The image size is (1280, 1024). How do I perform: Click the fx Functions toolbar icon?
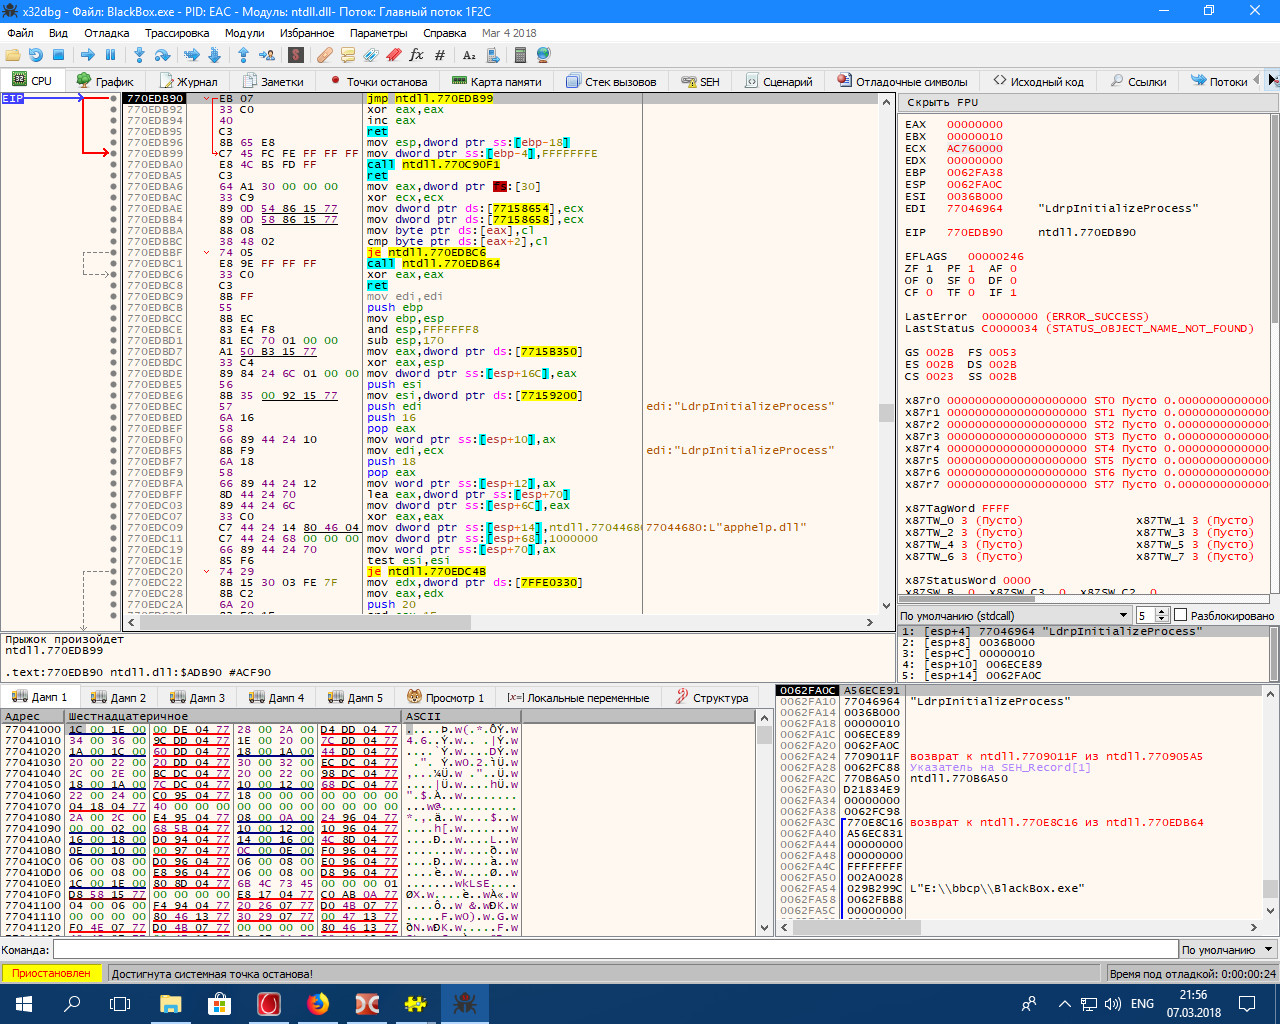pyautogui.click(x=416, y=55)
